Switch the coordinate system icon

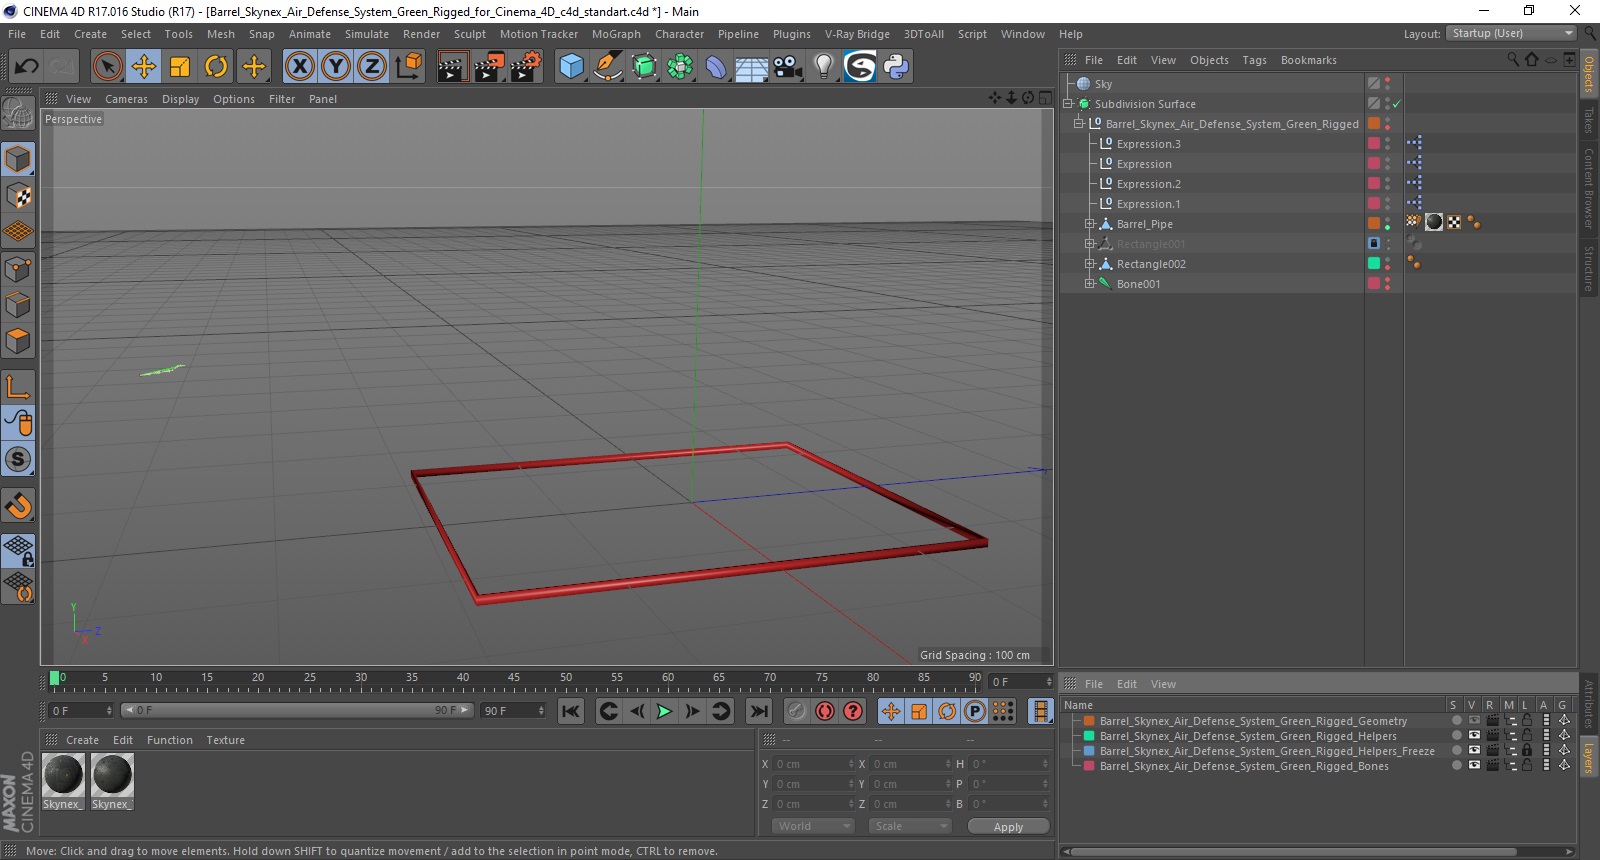408,67
